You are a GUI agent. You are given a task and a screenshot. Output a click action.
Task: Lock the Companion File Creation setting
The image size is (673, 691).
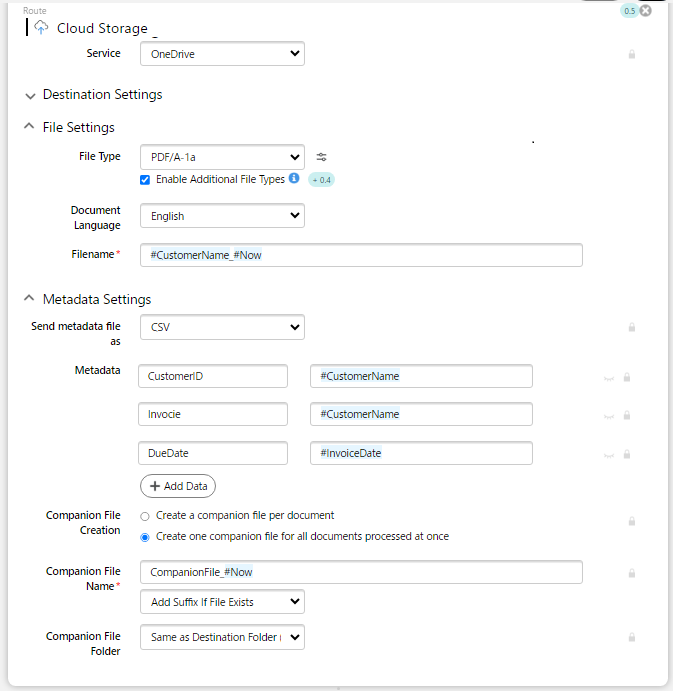[x=632, y=521]
